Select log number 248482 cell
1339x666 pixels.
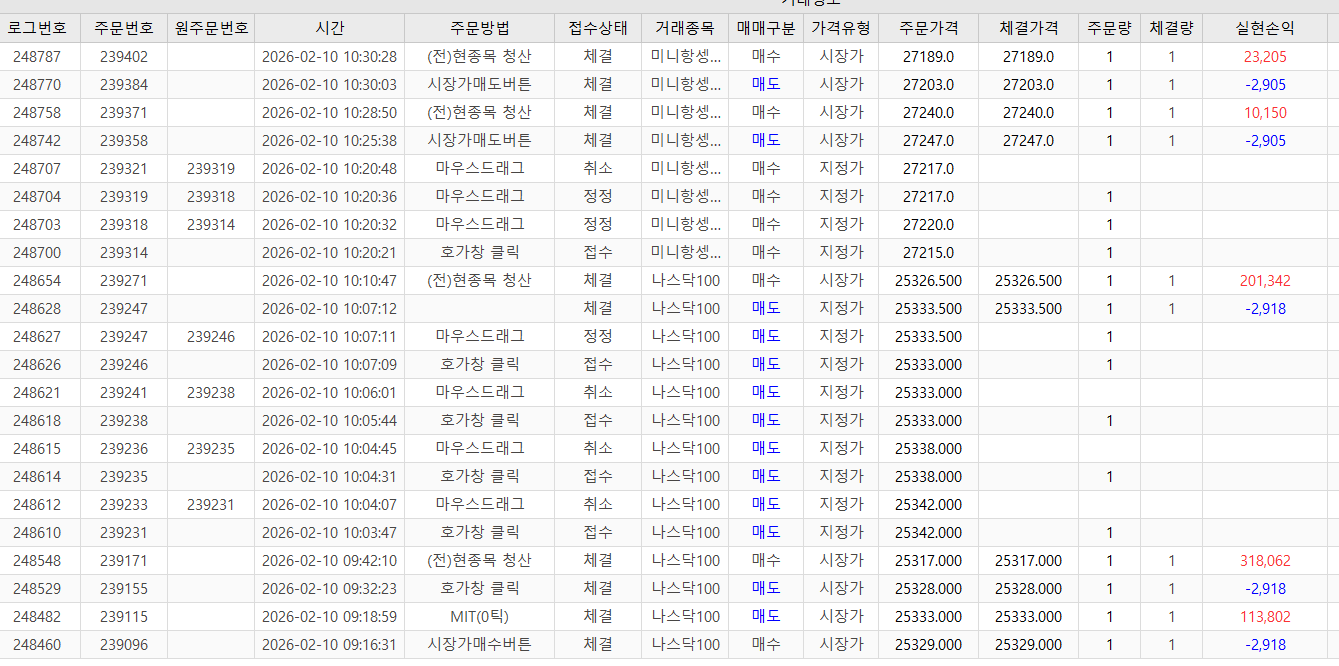point(38,617)
